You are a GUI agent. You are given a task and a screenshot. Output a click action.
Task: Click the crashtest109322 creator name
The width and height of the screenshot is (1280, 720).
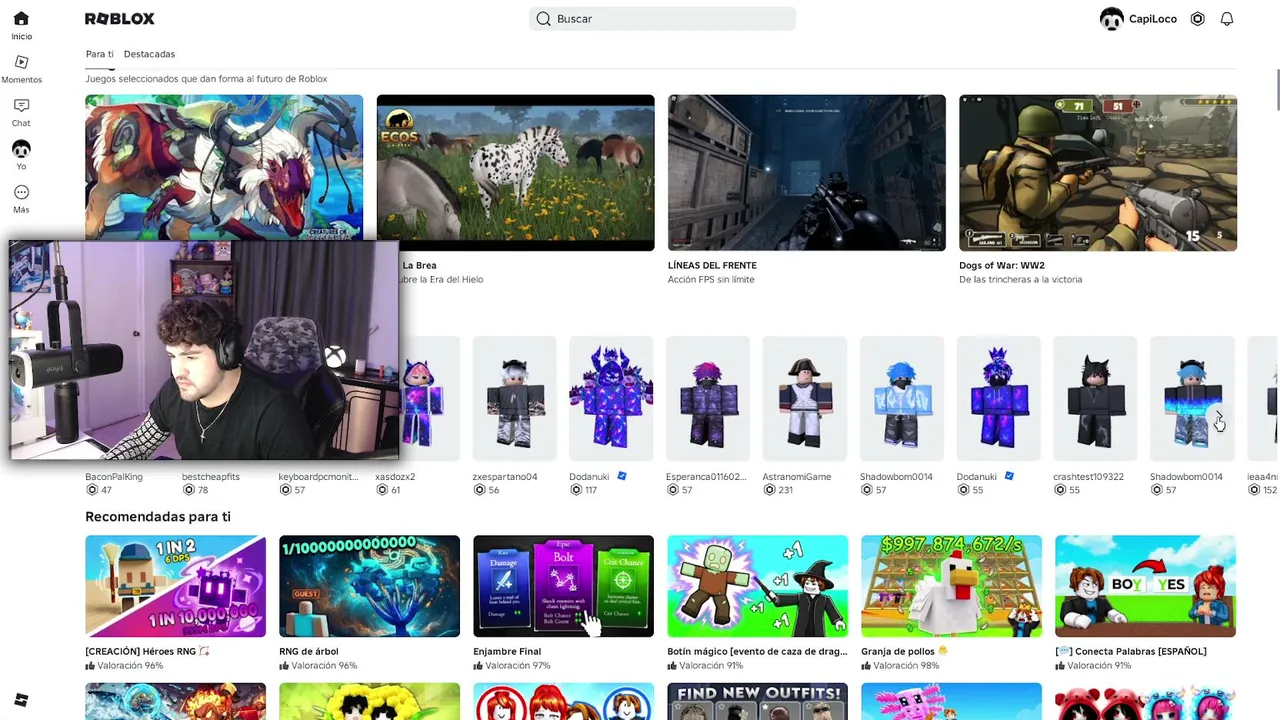pyautogui.click(x=1088, y=477)
